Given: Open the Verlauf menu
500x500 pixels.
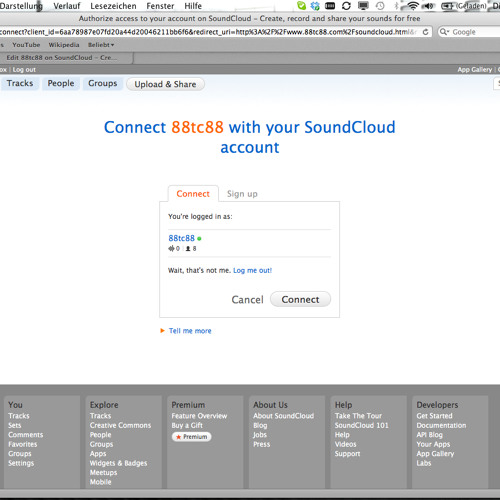Looking at the screenshot, I should tap(67, 6).
